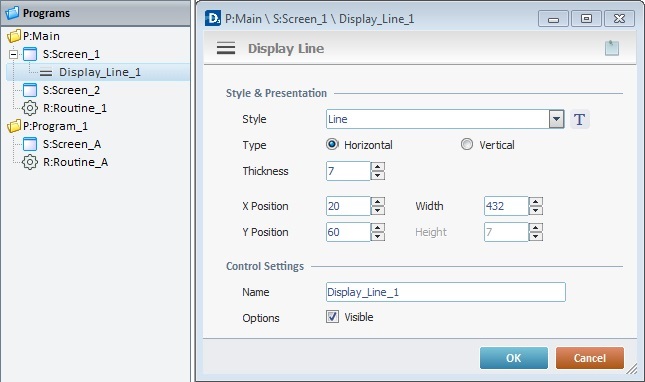Click the R:Routine_A gear icon
This screenshot has height=382, width=645.
(x=30, y=162)
